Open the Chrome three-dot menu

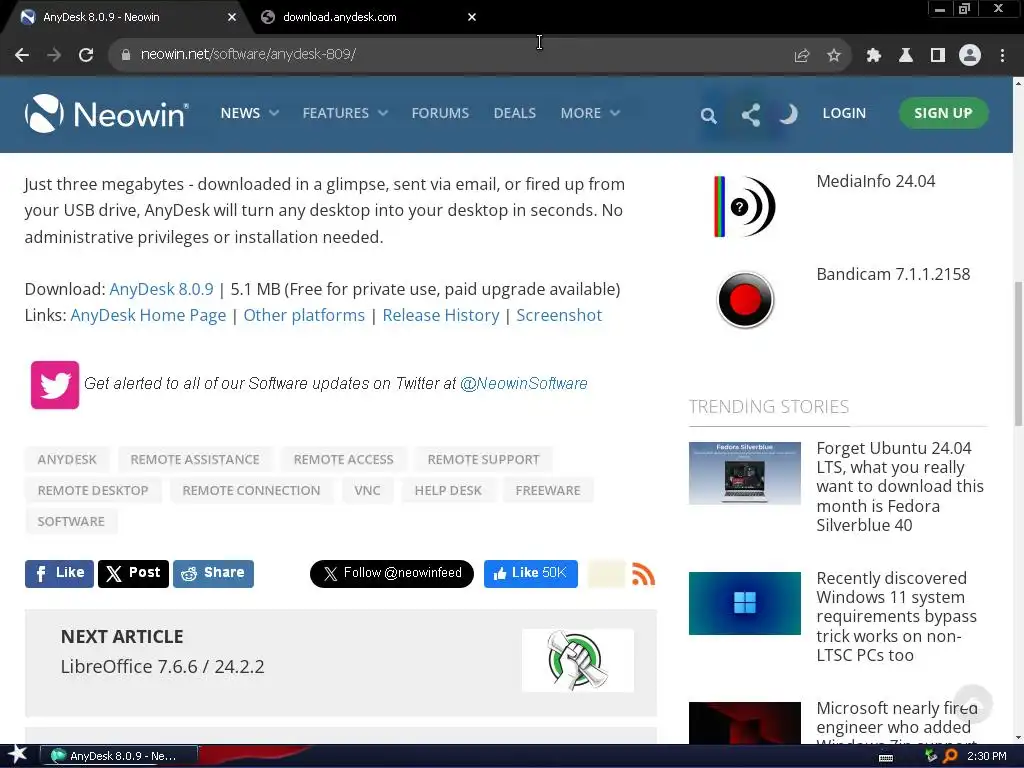(1002, 56)
